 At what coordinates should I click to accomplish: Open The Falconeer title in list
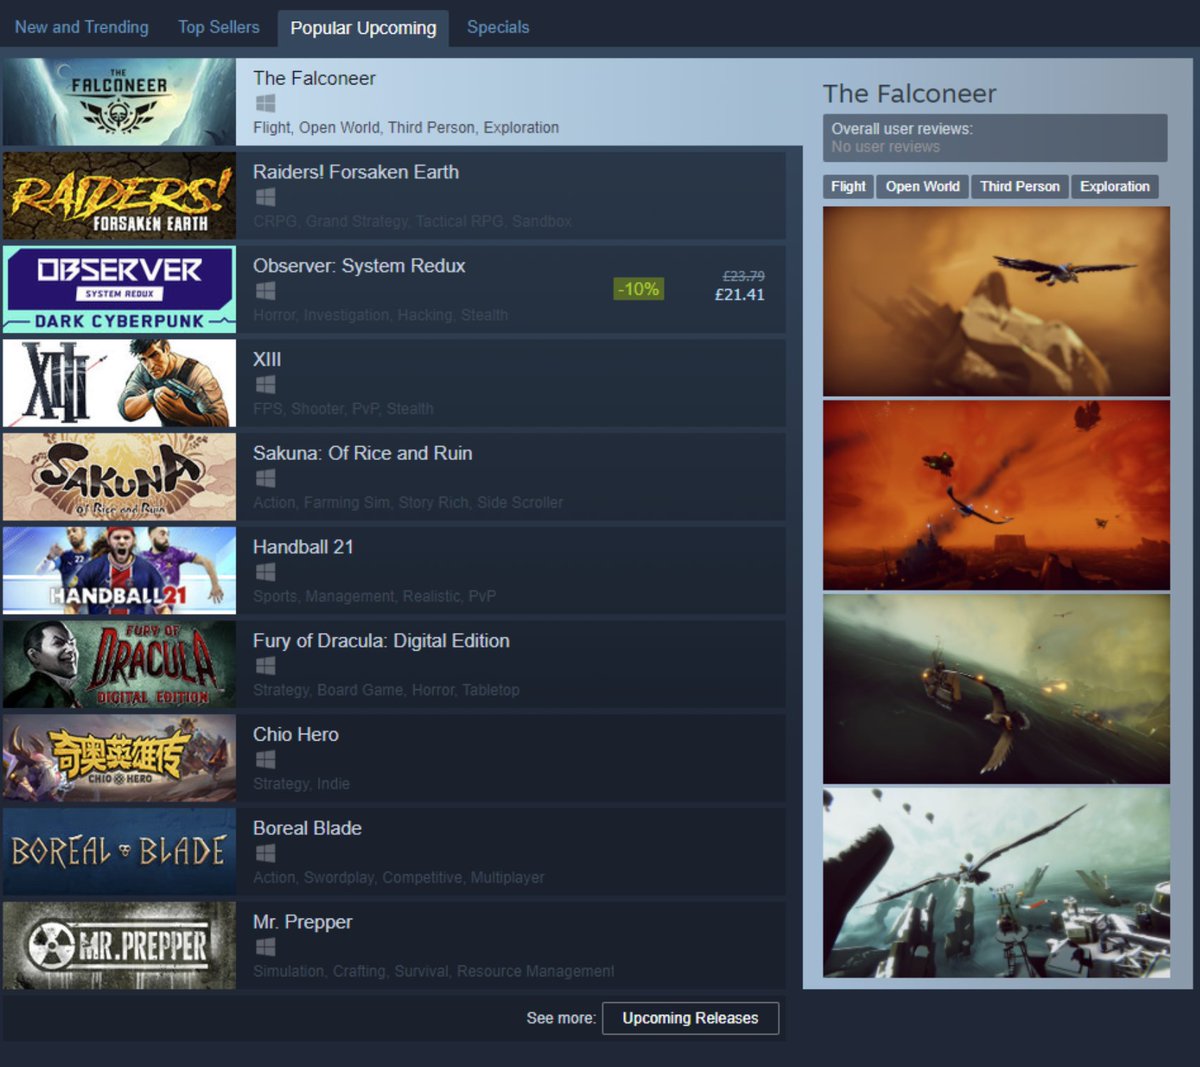pyautogui.click(x=314, y=78)
